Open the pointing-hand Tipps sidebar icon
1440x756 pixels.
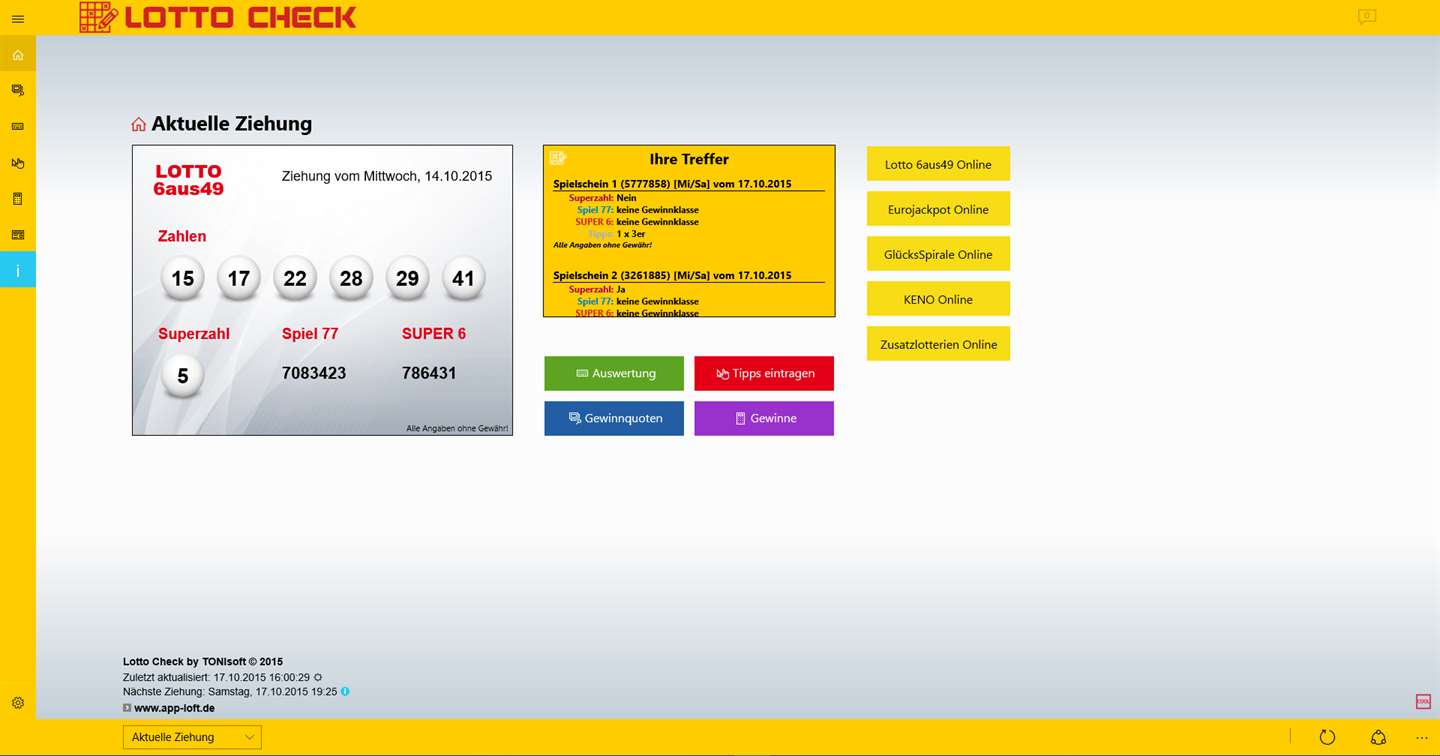18,162
